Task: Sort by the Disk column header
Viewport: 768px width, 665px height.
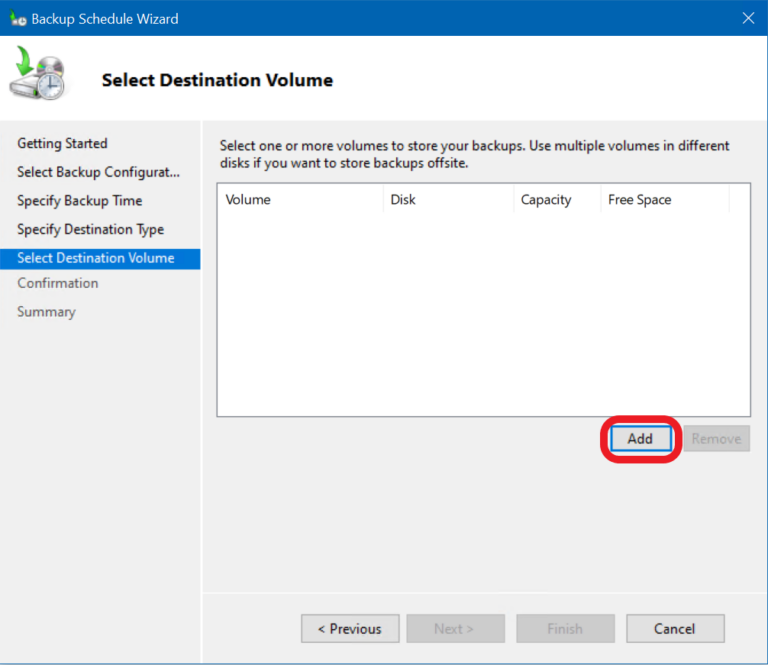Action: coord(448,199)
